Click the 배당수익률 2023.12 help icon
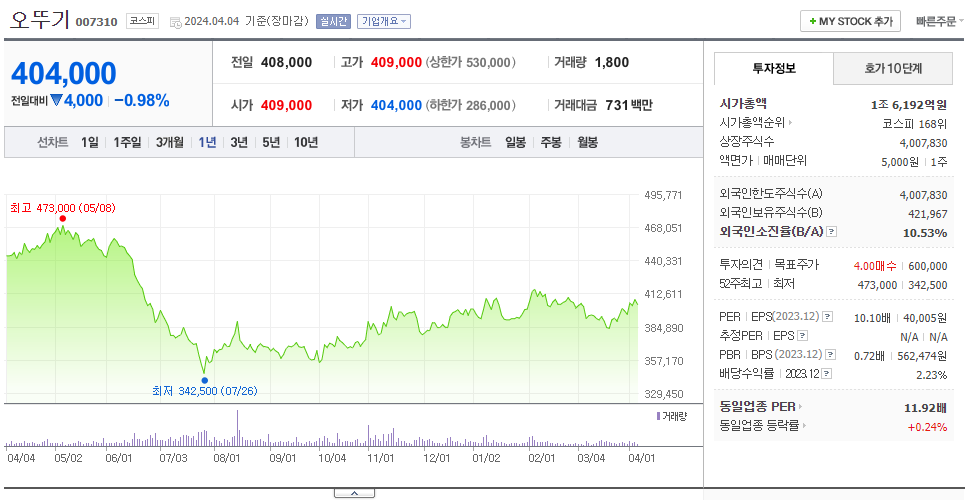 click(x=827, y=374)
